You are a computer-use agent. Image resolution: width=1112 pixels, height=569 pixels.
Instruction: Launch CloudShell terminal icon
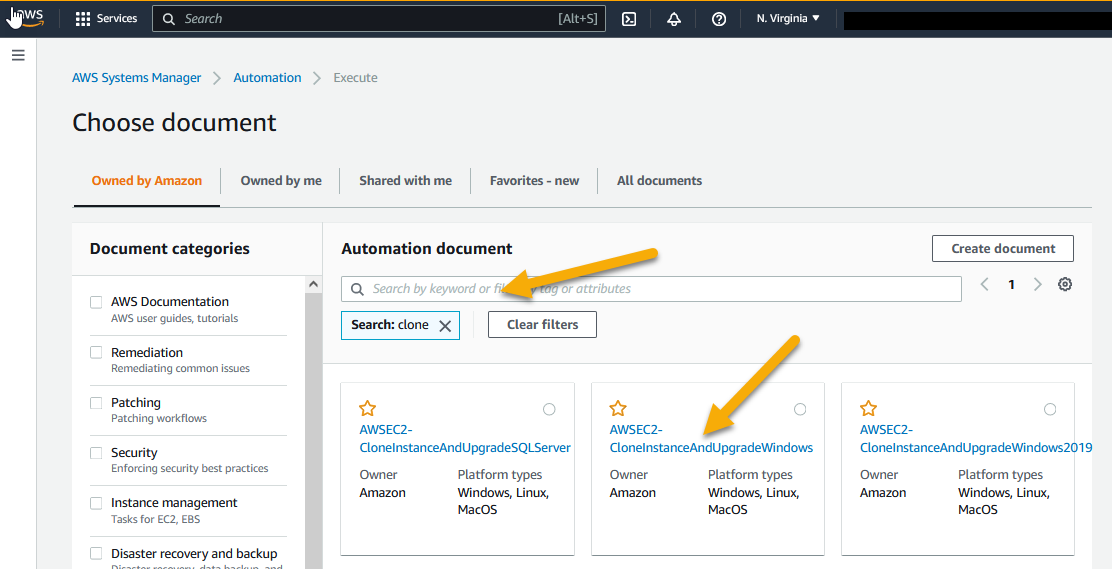(629, 19)
